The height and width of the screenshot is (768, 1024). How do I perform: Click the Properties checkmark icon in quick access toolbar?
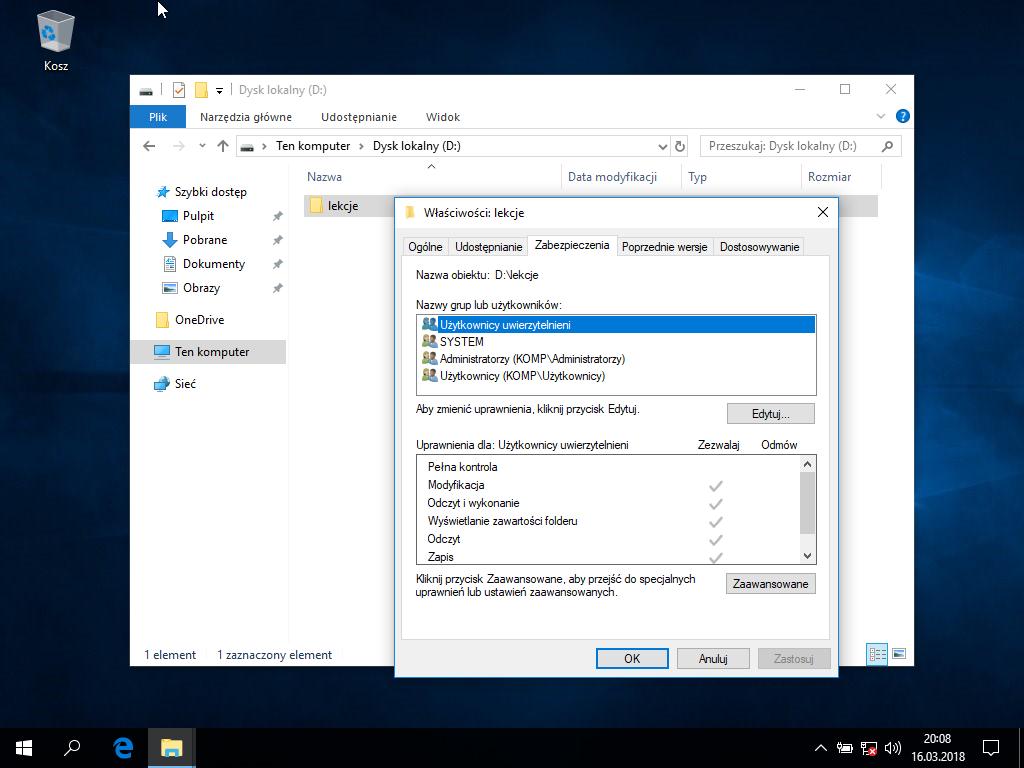pyautogui.click(x=179, y=90)
